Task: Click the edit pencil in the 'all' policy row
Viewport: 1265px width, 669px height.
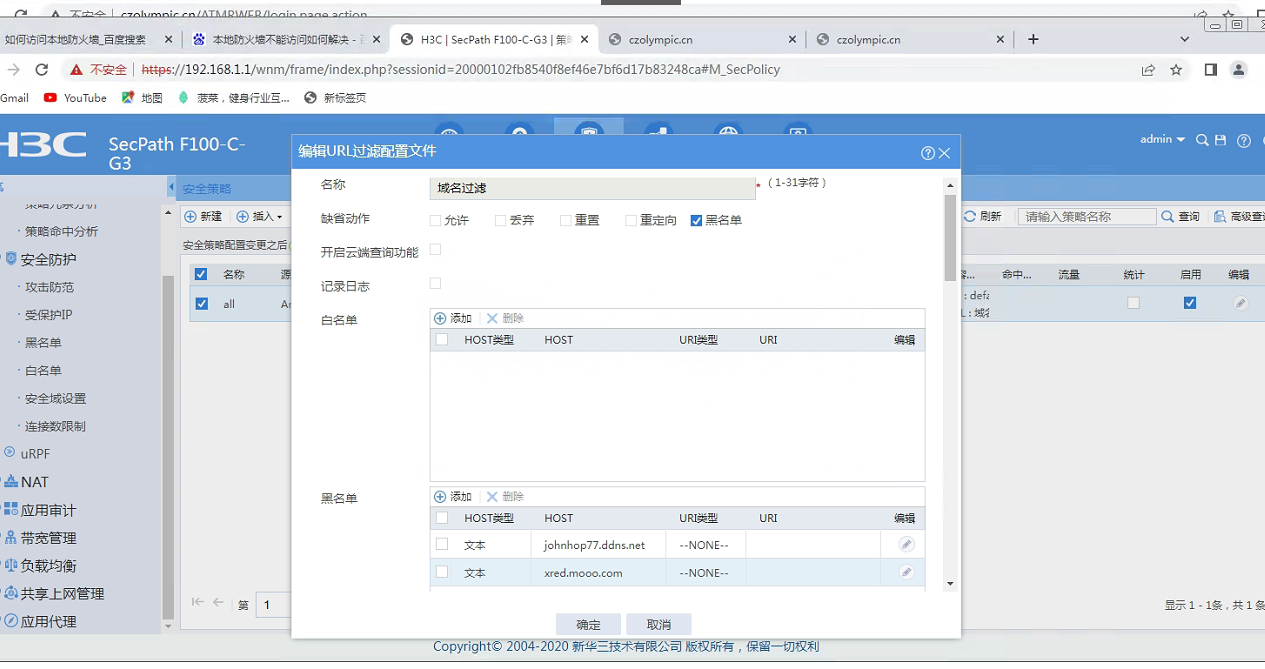Action: 1240,303
